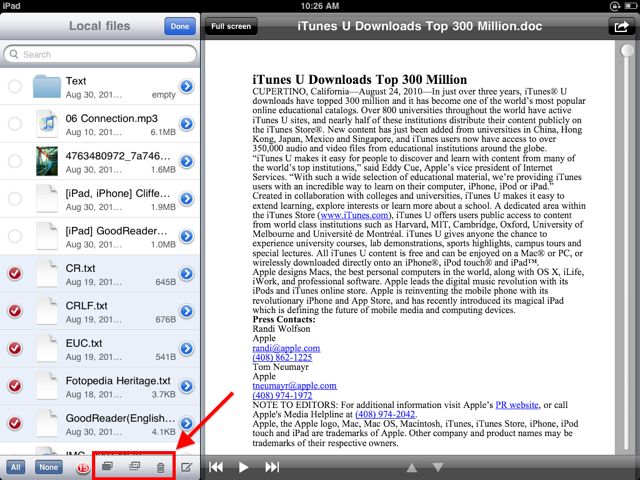Uncheck the CRLF.txt file

15,311
